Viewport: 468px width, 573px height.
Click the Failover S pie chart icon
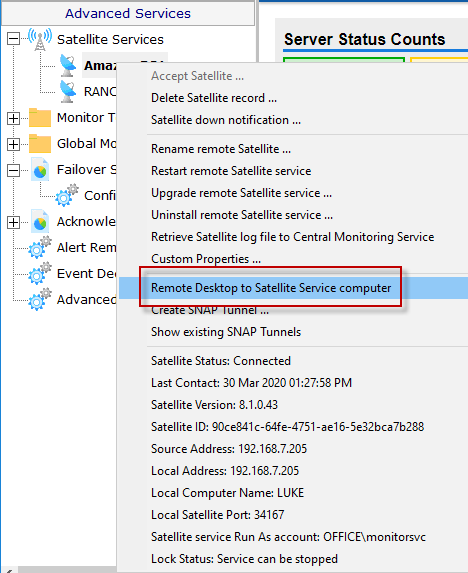40,170
